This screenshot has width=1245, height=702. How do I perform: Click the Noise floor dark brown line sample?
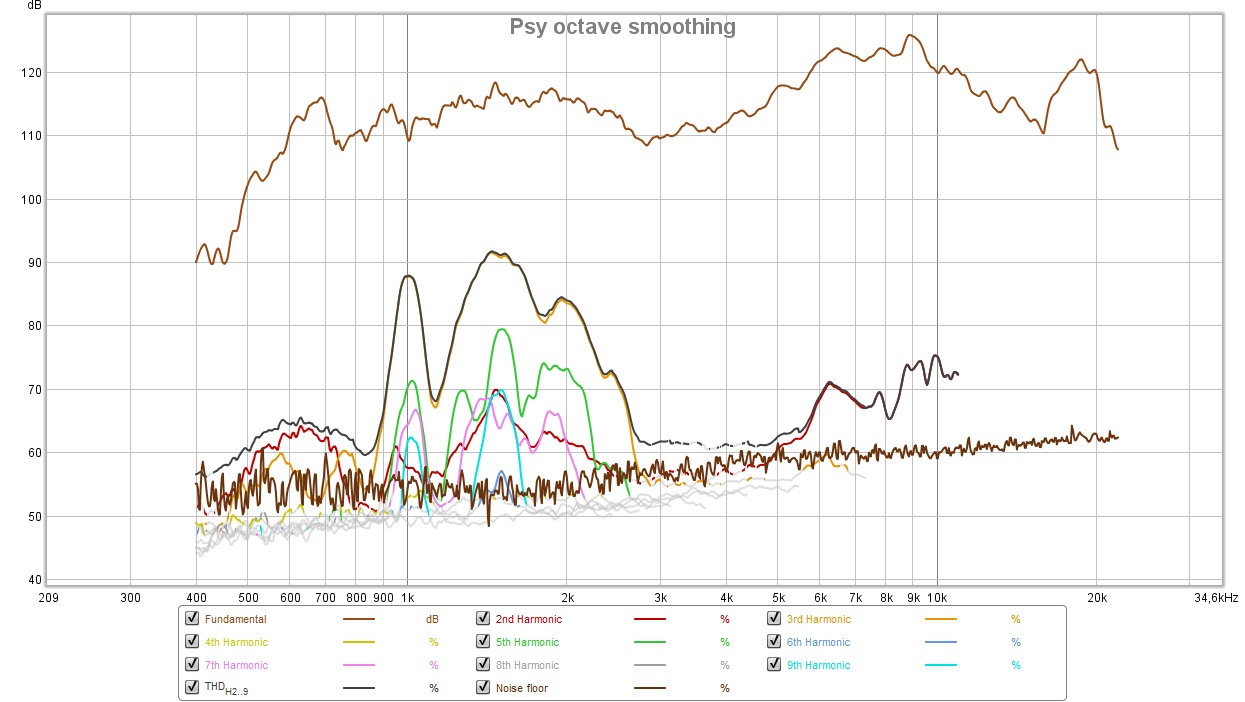[650, 689]
